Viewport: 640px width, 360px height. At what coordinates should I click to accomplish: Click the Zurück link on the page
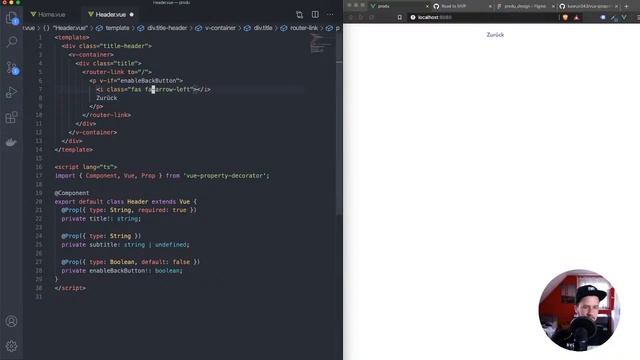[495, 35]
